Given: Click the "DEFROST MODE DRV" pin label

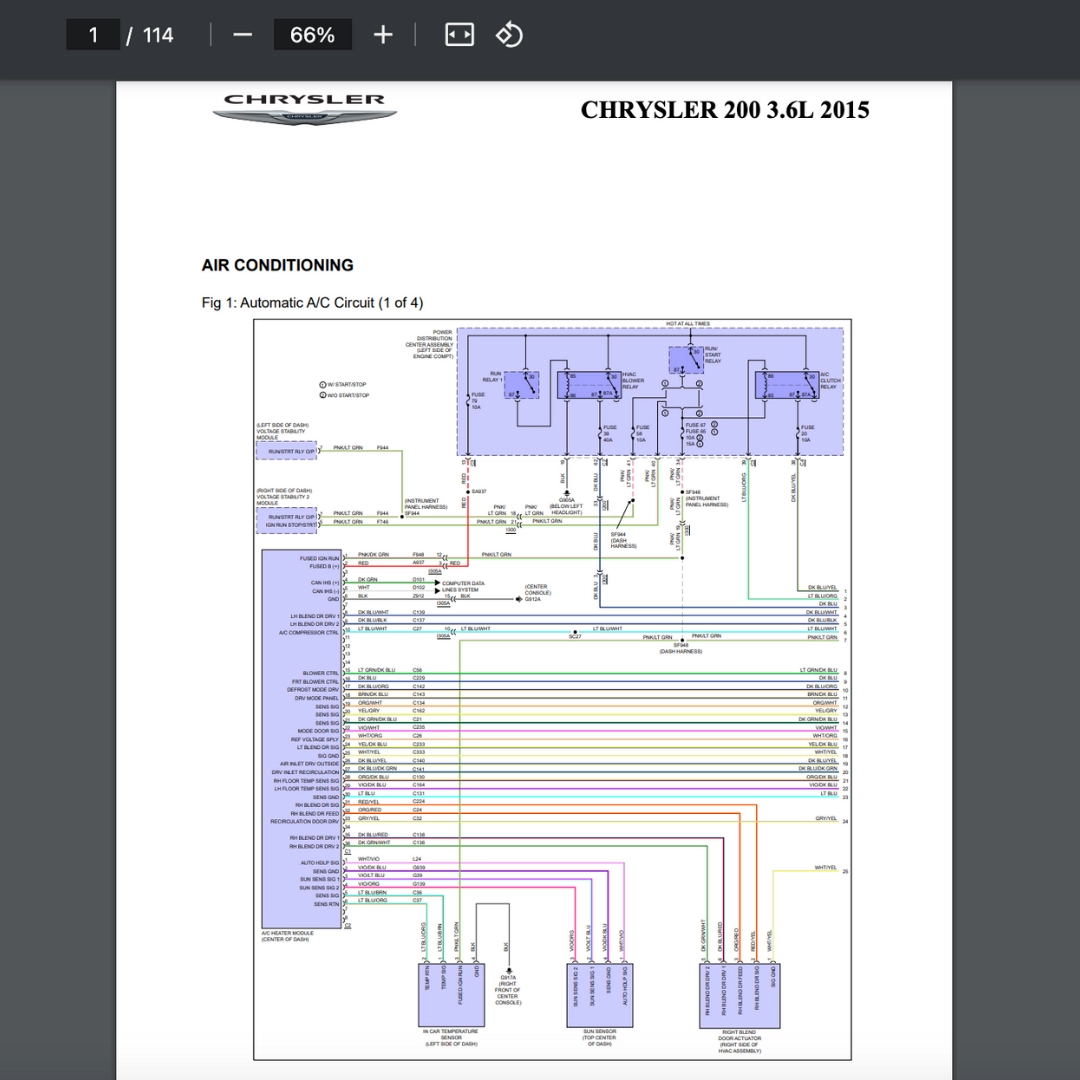Looking at the screenshot, I should [313, 689].
